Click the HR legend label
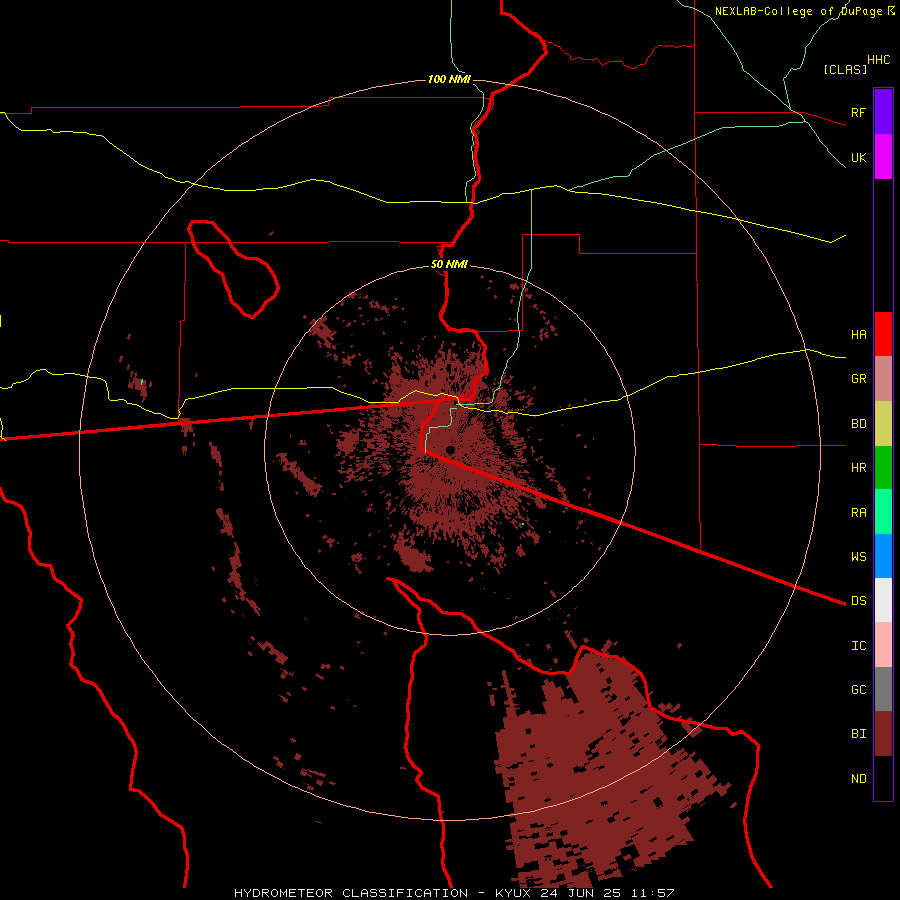 pyautogui.click(x=858, y=468)
